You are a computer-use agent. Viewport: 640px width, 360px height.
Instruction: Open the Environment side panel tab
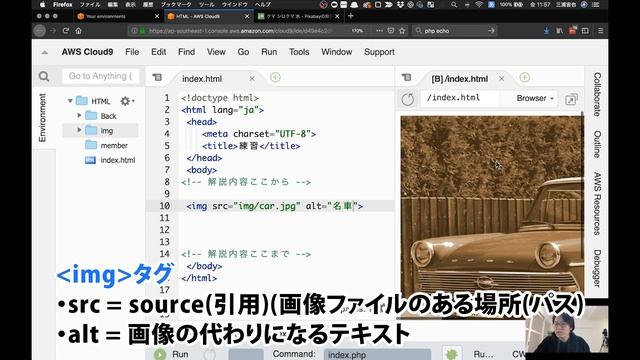[42, 118]
